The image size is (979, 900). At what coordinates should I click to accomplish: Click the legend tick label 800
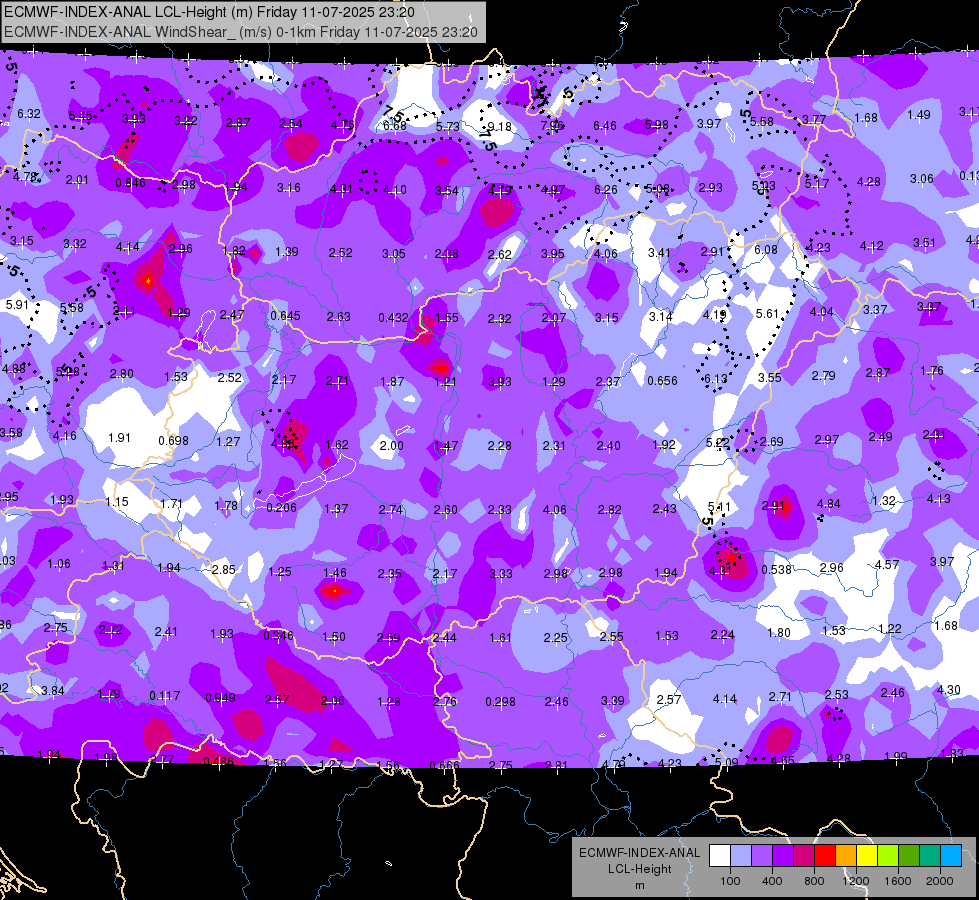pos(814,881)
